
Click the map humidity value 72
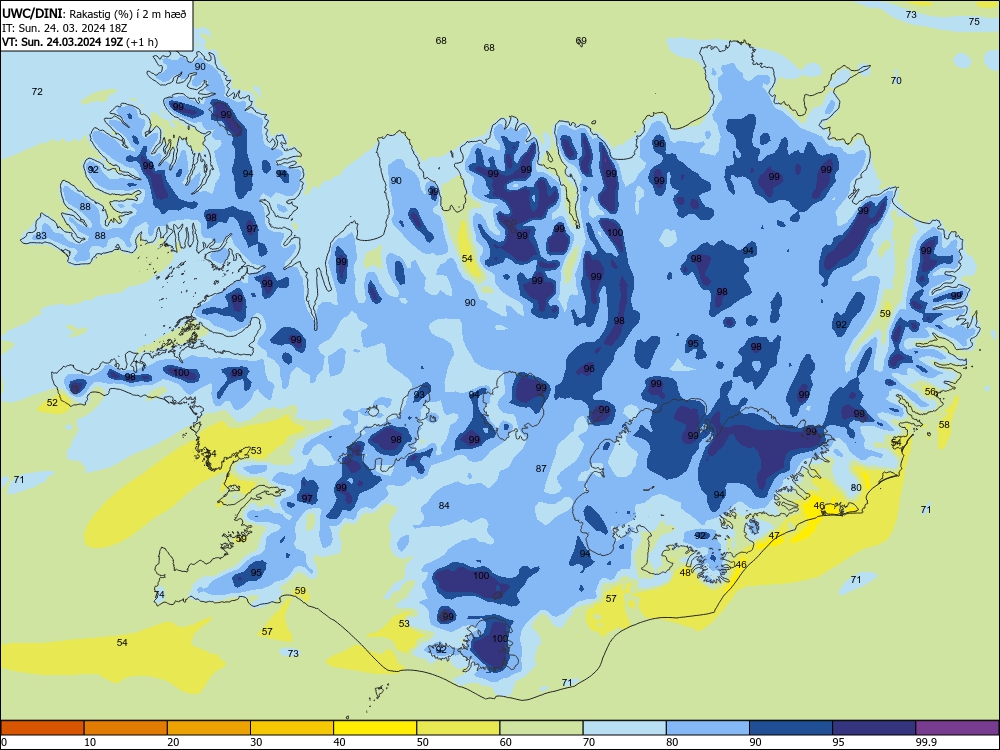(37, 92)
